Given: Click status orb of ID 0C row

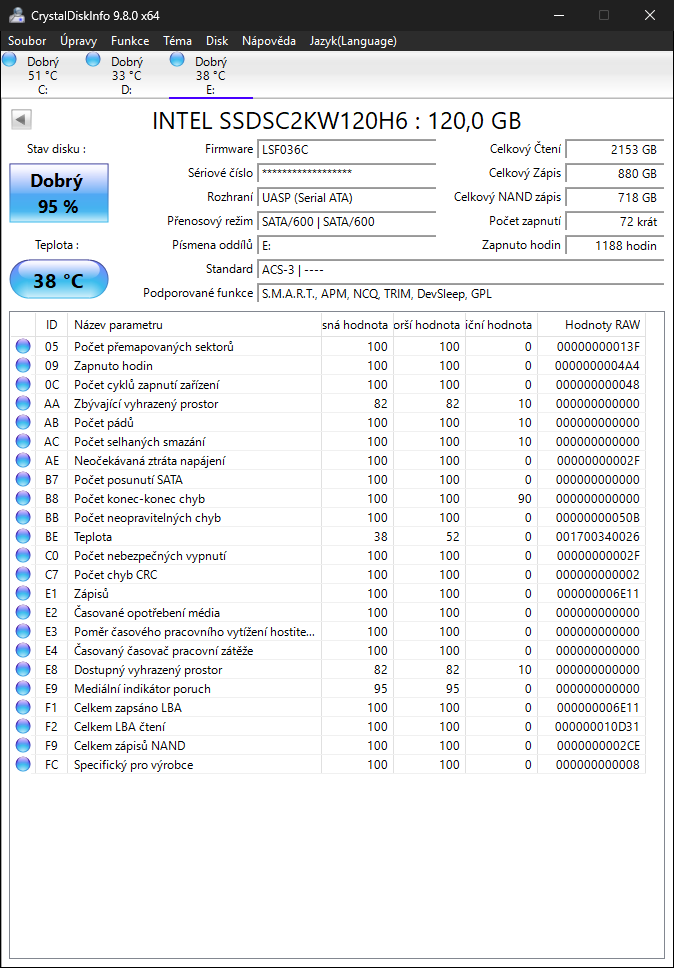Looking at the screenshot, I should (23, 385).
